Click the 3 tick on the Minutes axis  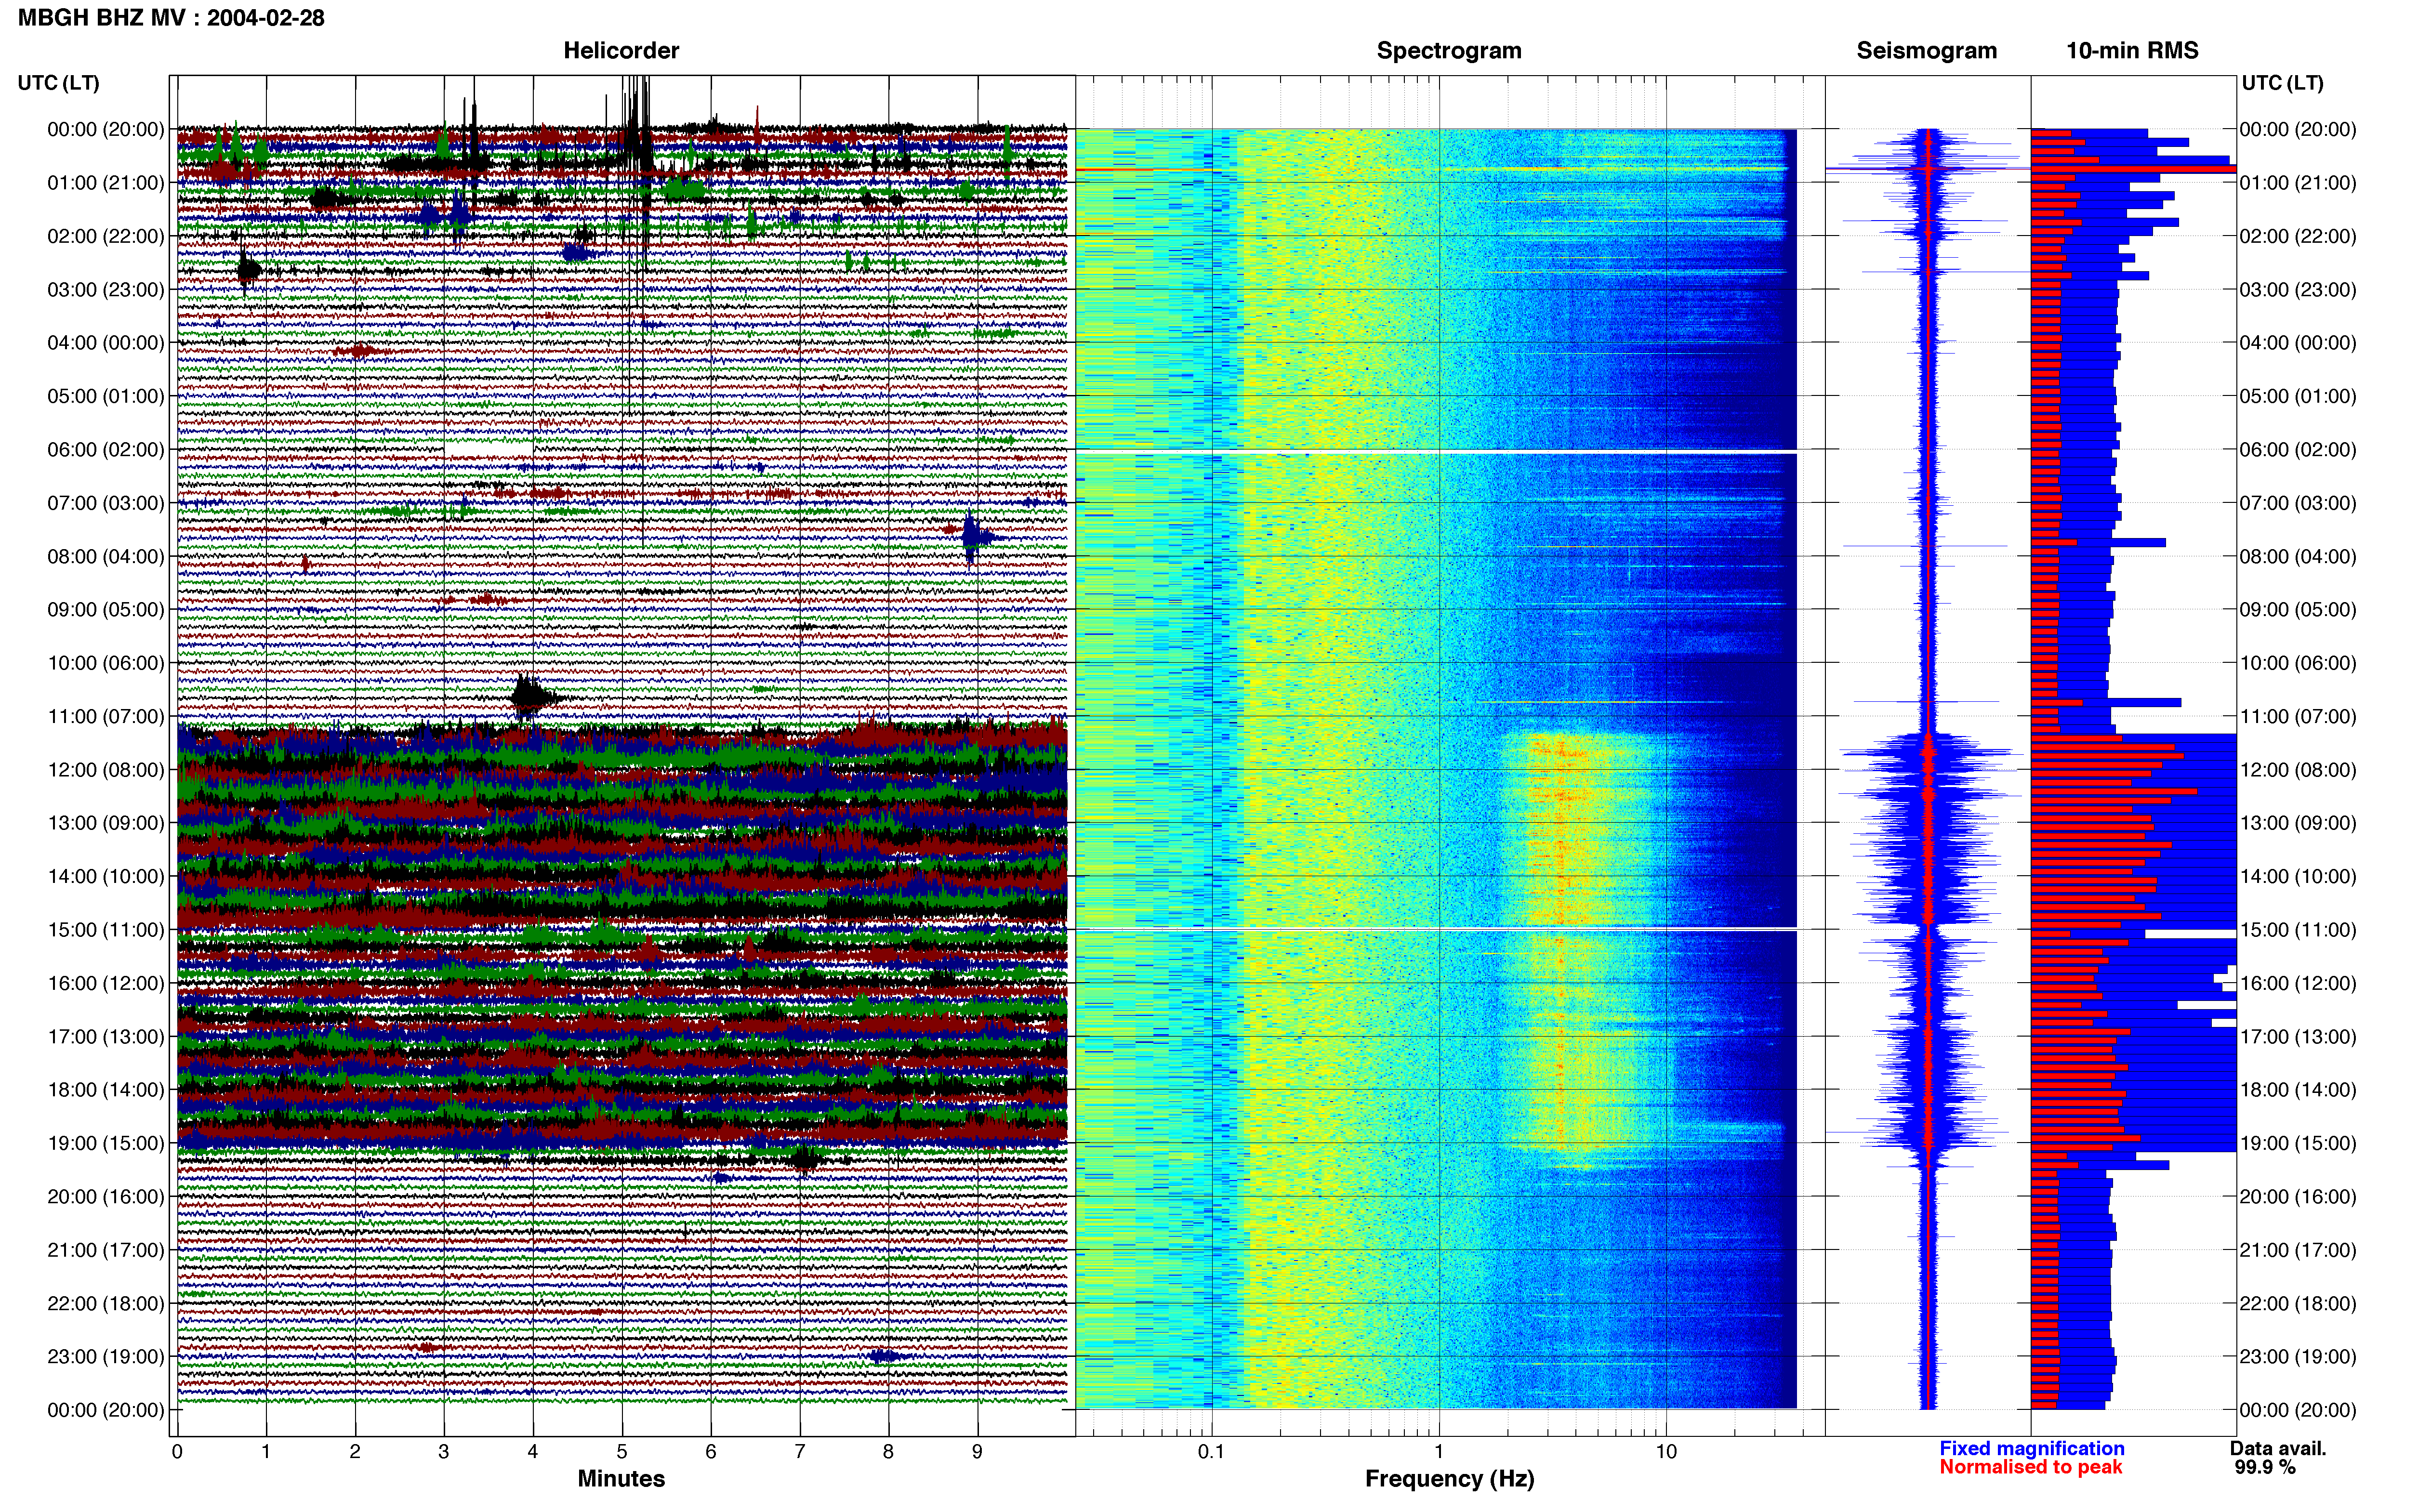pyautogui.click(x=444, y=1452)
